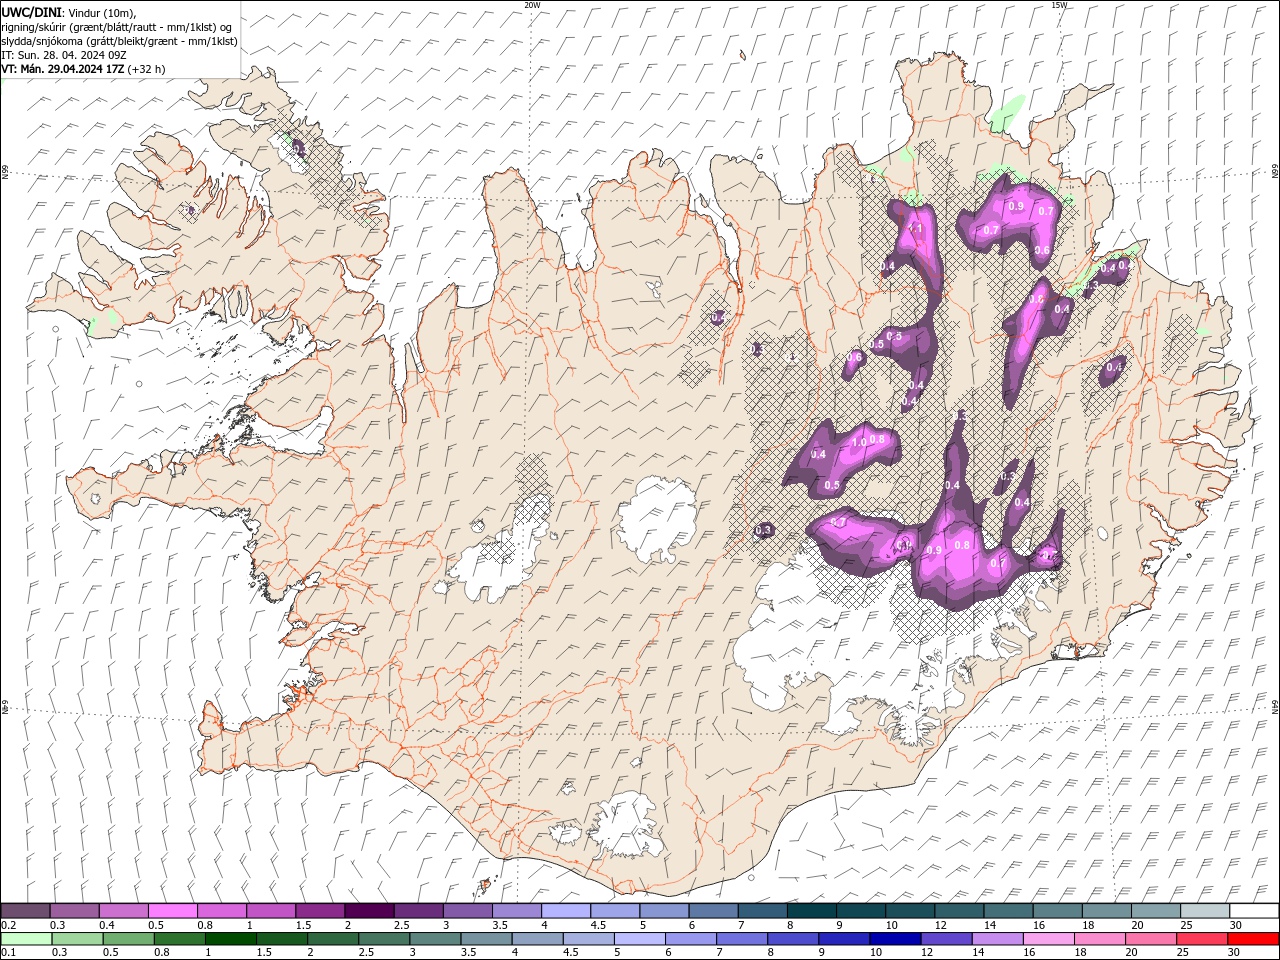Click the '0.2' label of the upper legend
The image size is (1280, 960).
[x=9, y=925]
